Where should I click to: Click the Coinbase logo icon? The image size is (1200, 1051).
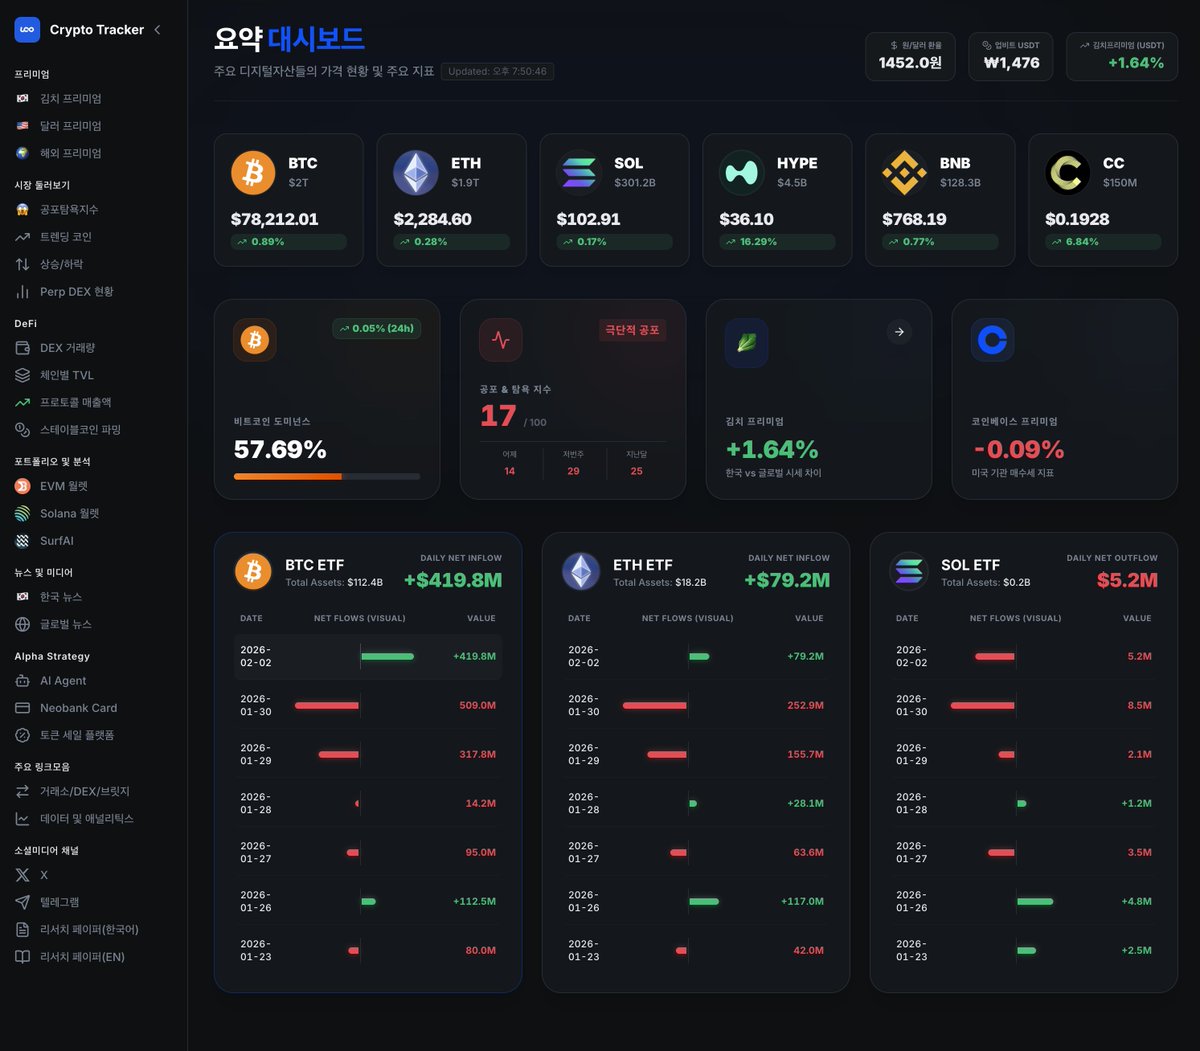click(992, 340)
